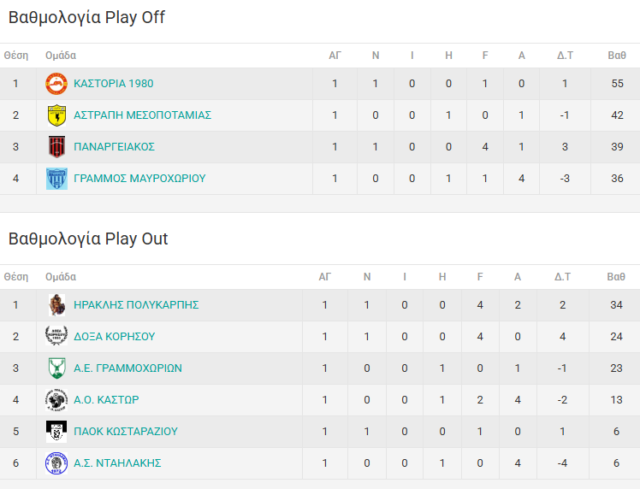
Task: Click the ΑΓ column header in Play Out table
Action: point(324,277)
